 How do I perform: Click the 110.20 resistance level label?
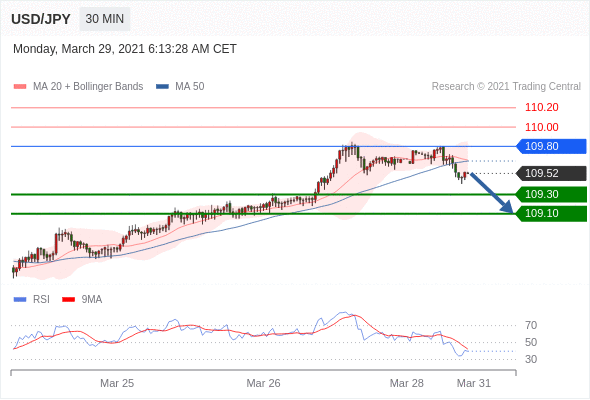(x=541, y=107)
